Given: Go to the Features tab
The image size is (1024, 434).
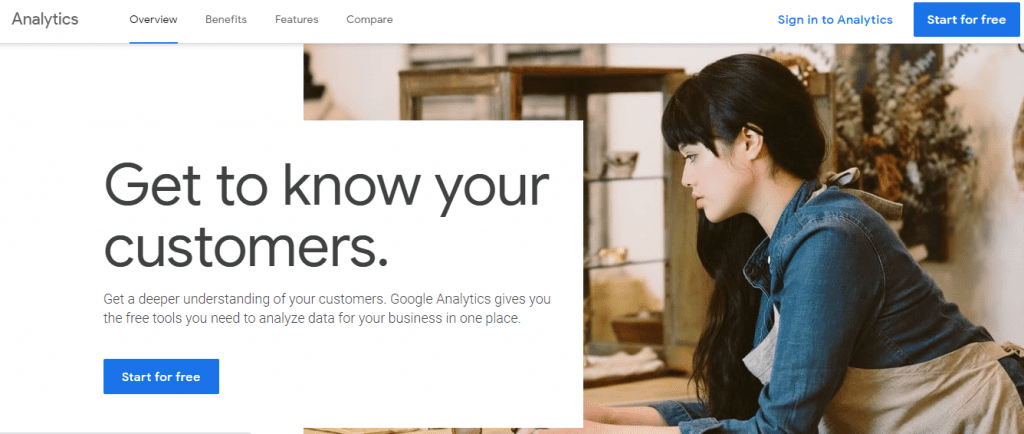Looking at the screenshot, I should [296, 20].
